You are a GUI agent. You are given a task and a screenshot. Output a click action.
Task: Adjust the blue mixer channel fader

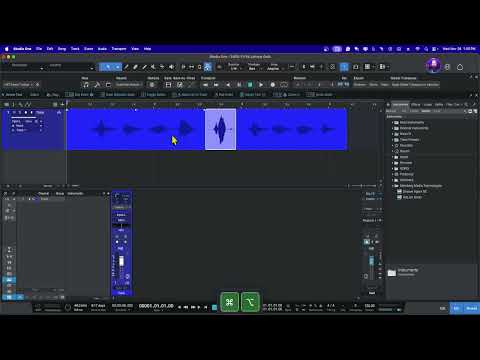(121, 261)
